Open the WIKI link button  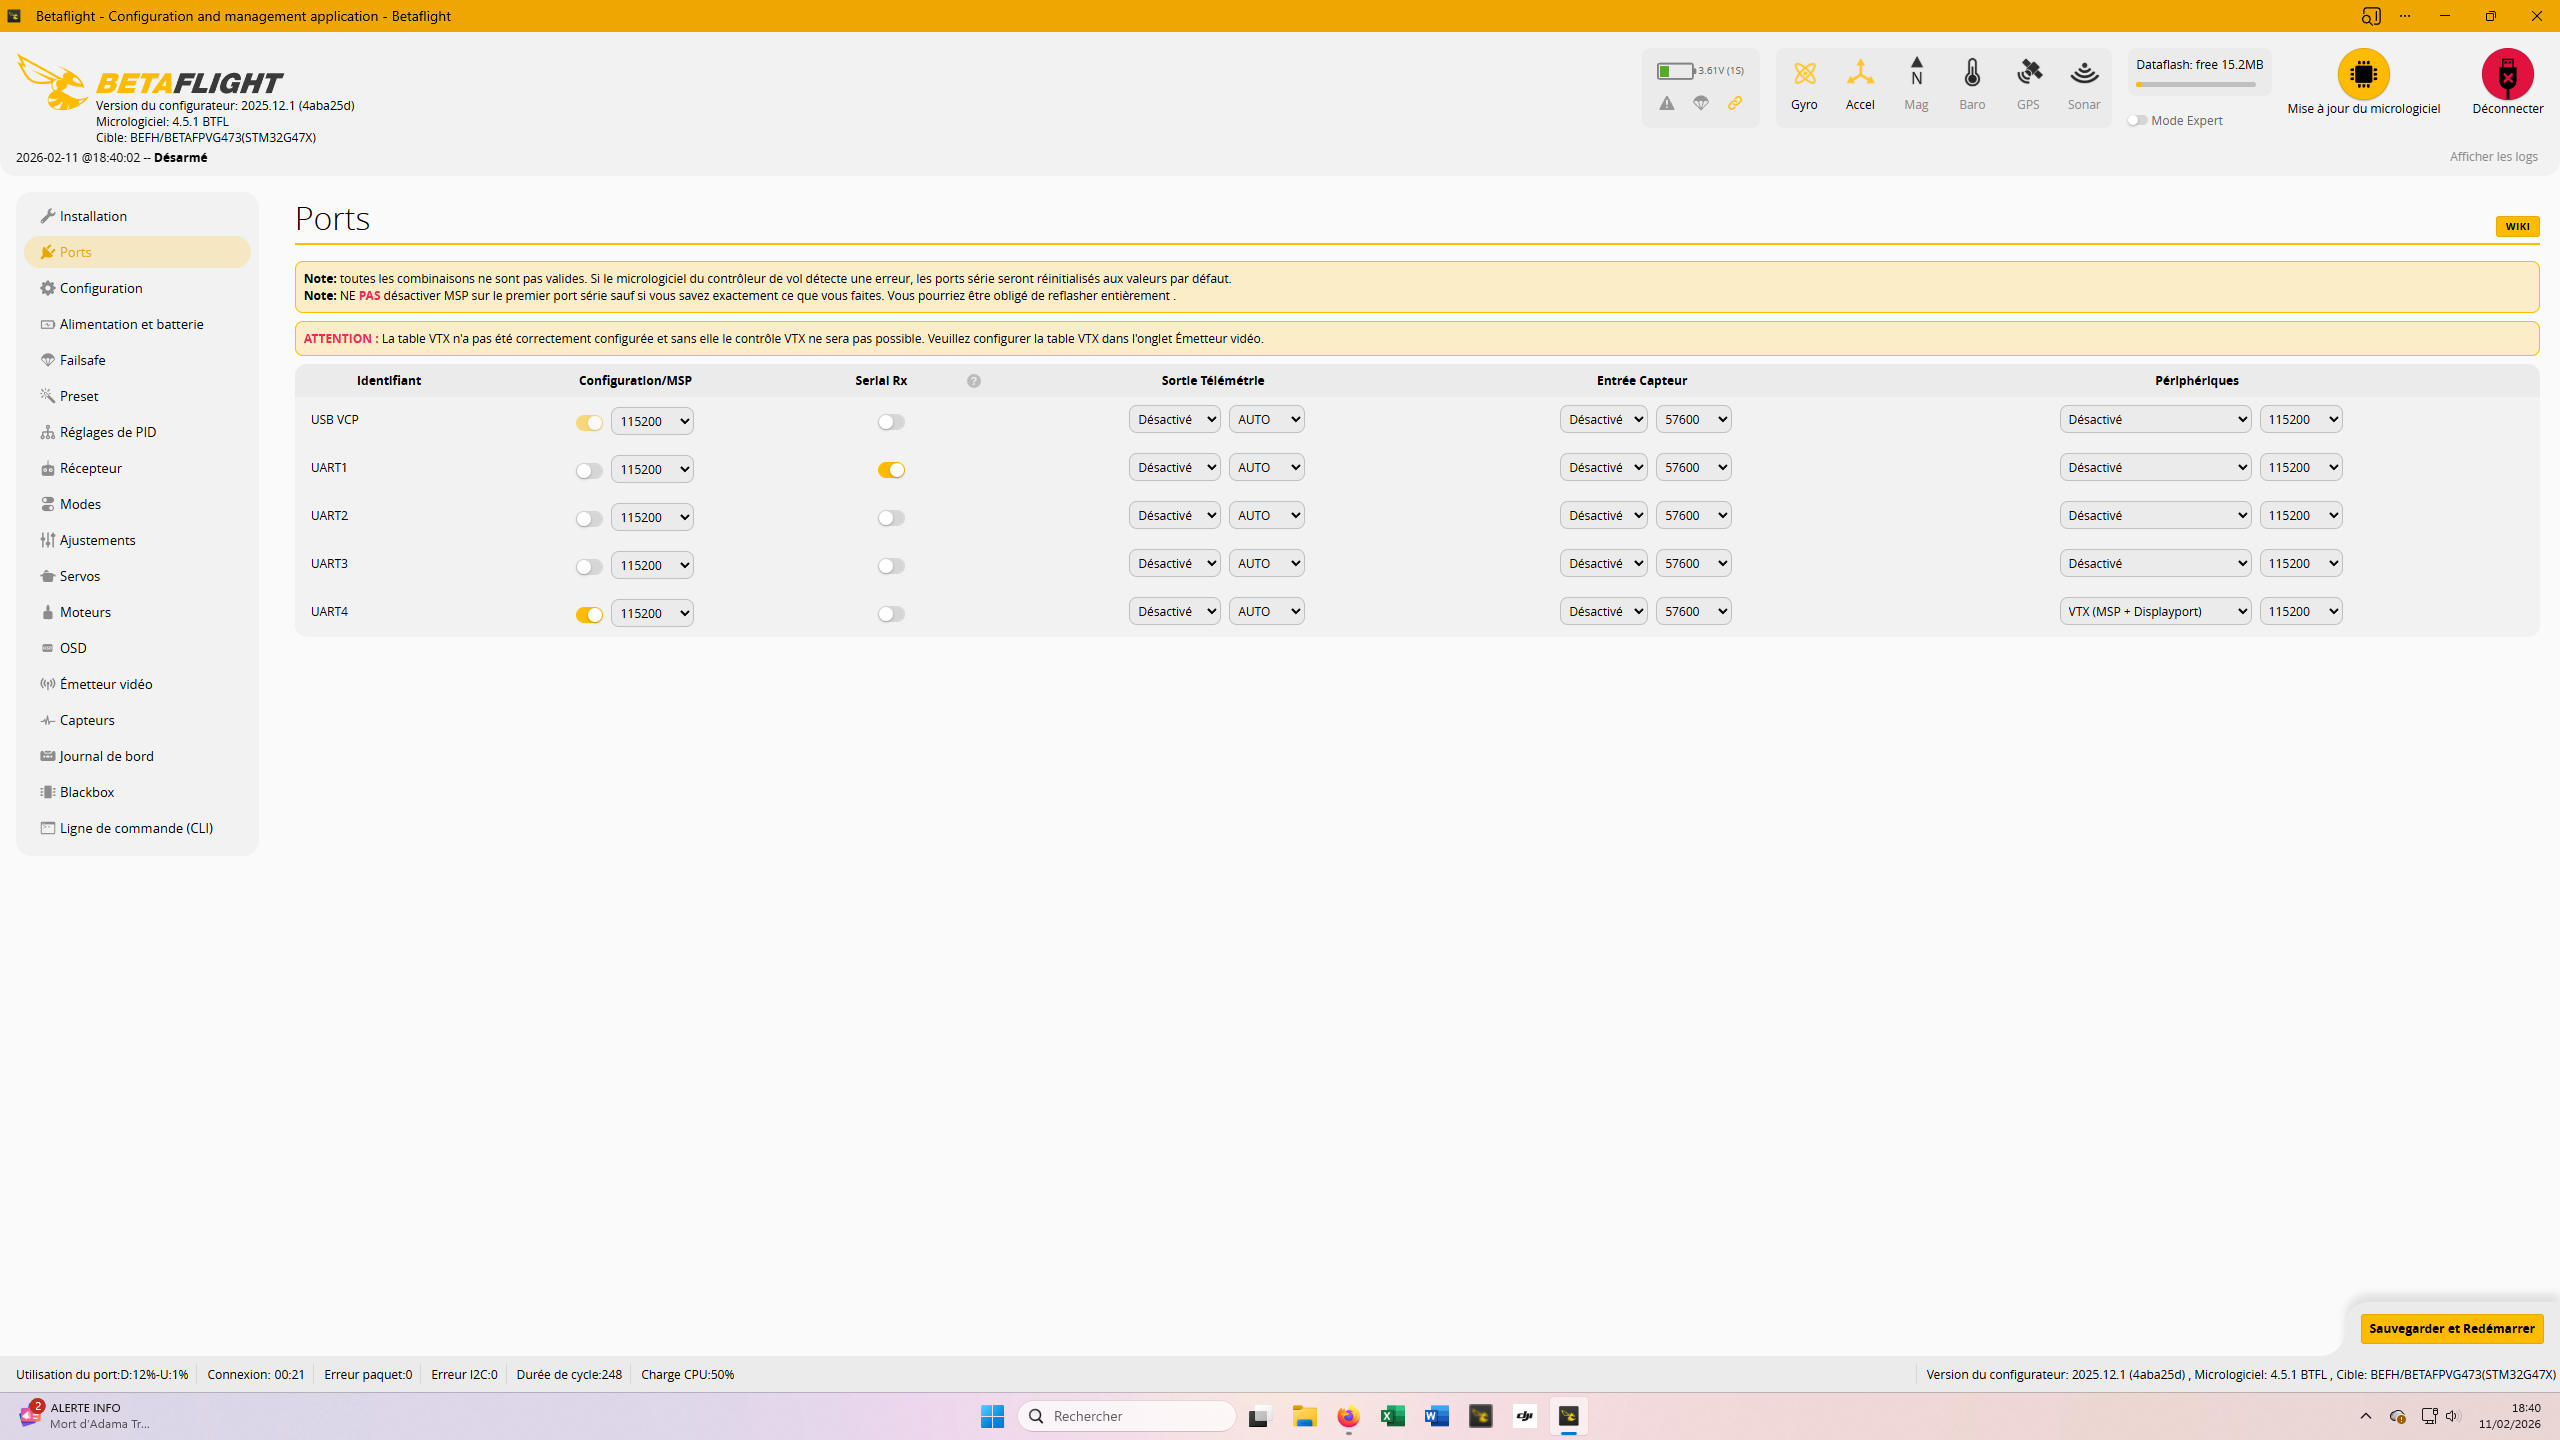tap(2517, 226)
